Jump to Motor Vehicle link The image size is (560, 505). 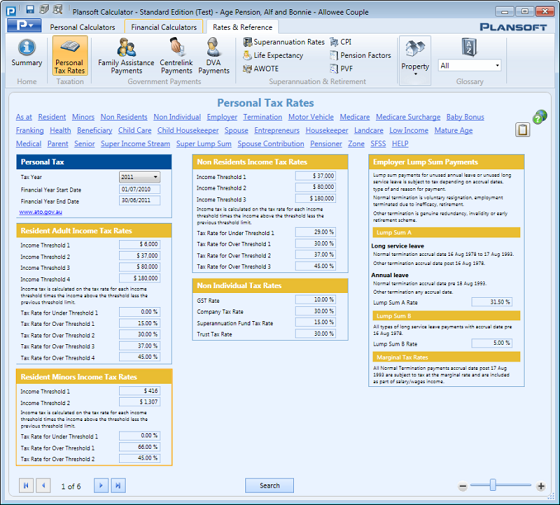(311, 117)
